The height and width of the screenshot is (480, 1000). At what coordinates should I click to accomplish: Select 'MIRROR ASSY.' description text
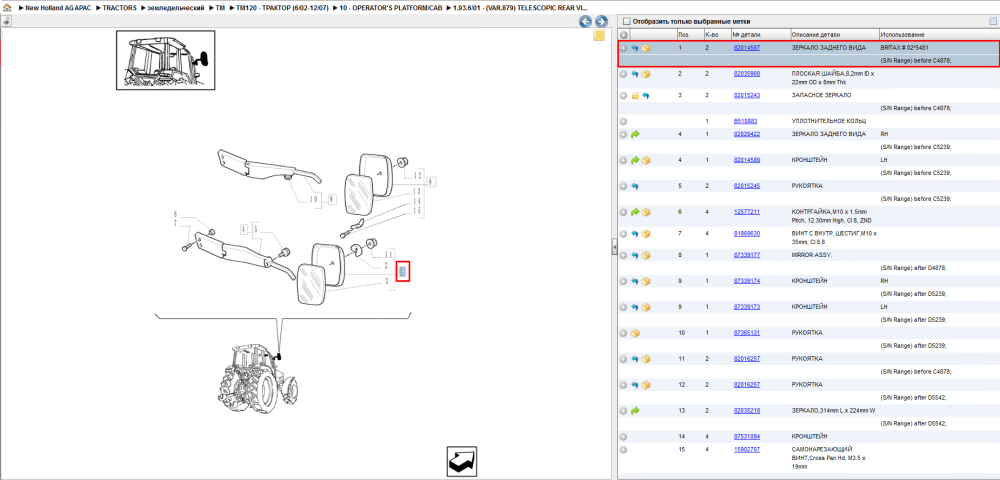tap(812, 256)
